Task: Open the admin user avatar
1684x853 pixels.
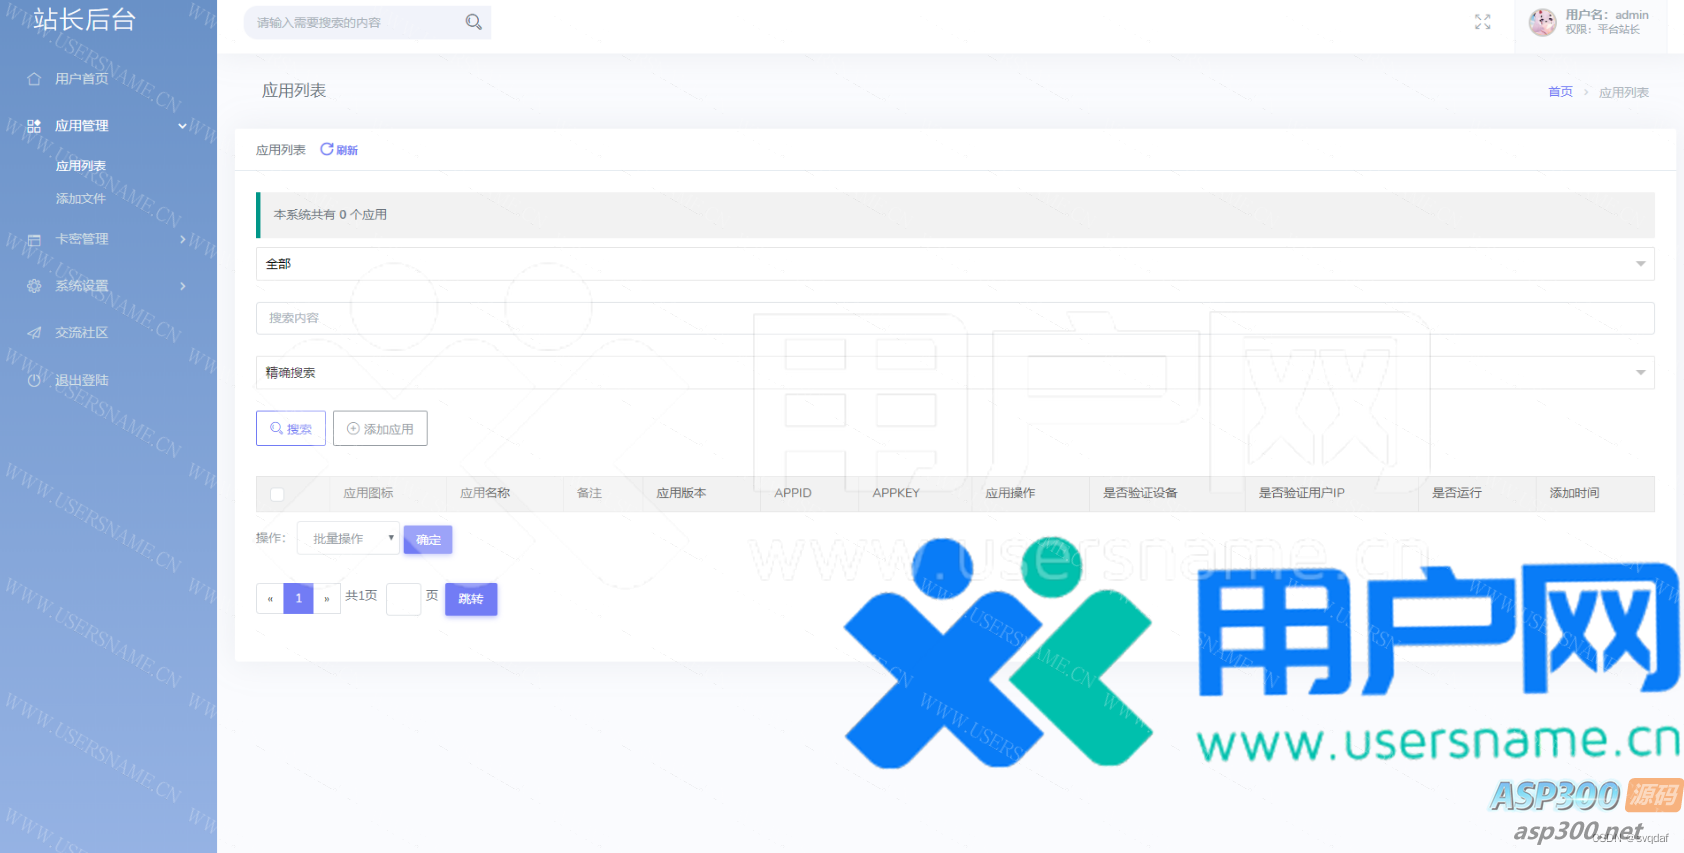Action: pyautogui.click(x=1543, y=22)
